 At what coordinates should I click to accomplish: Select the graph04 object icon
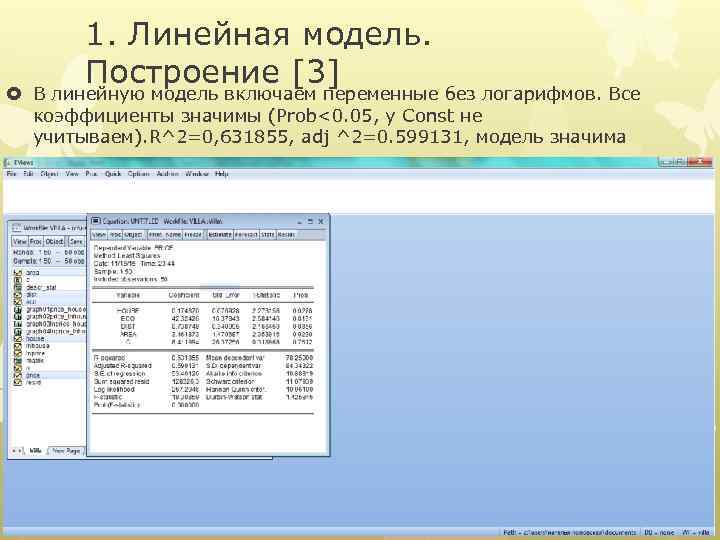(18, 332)
